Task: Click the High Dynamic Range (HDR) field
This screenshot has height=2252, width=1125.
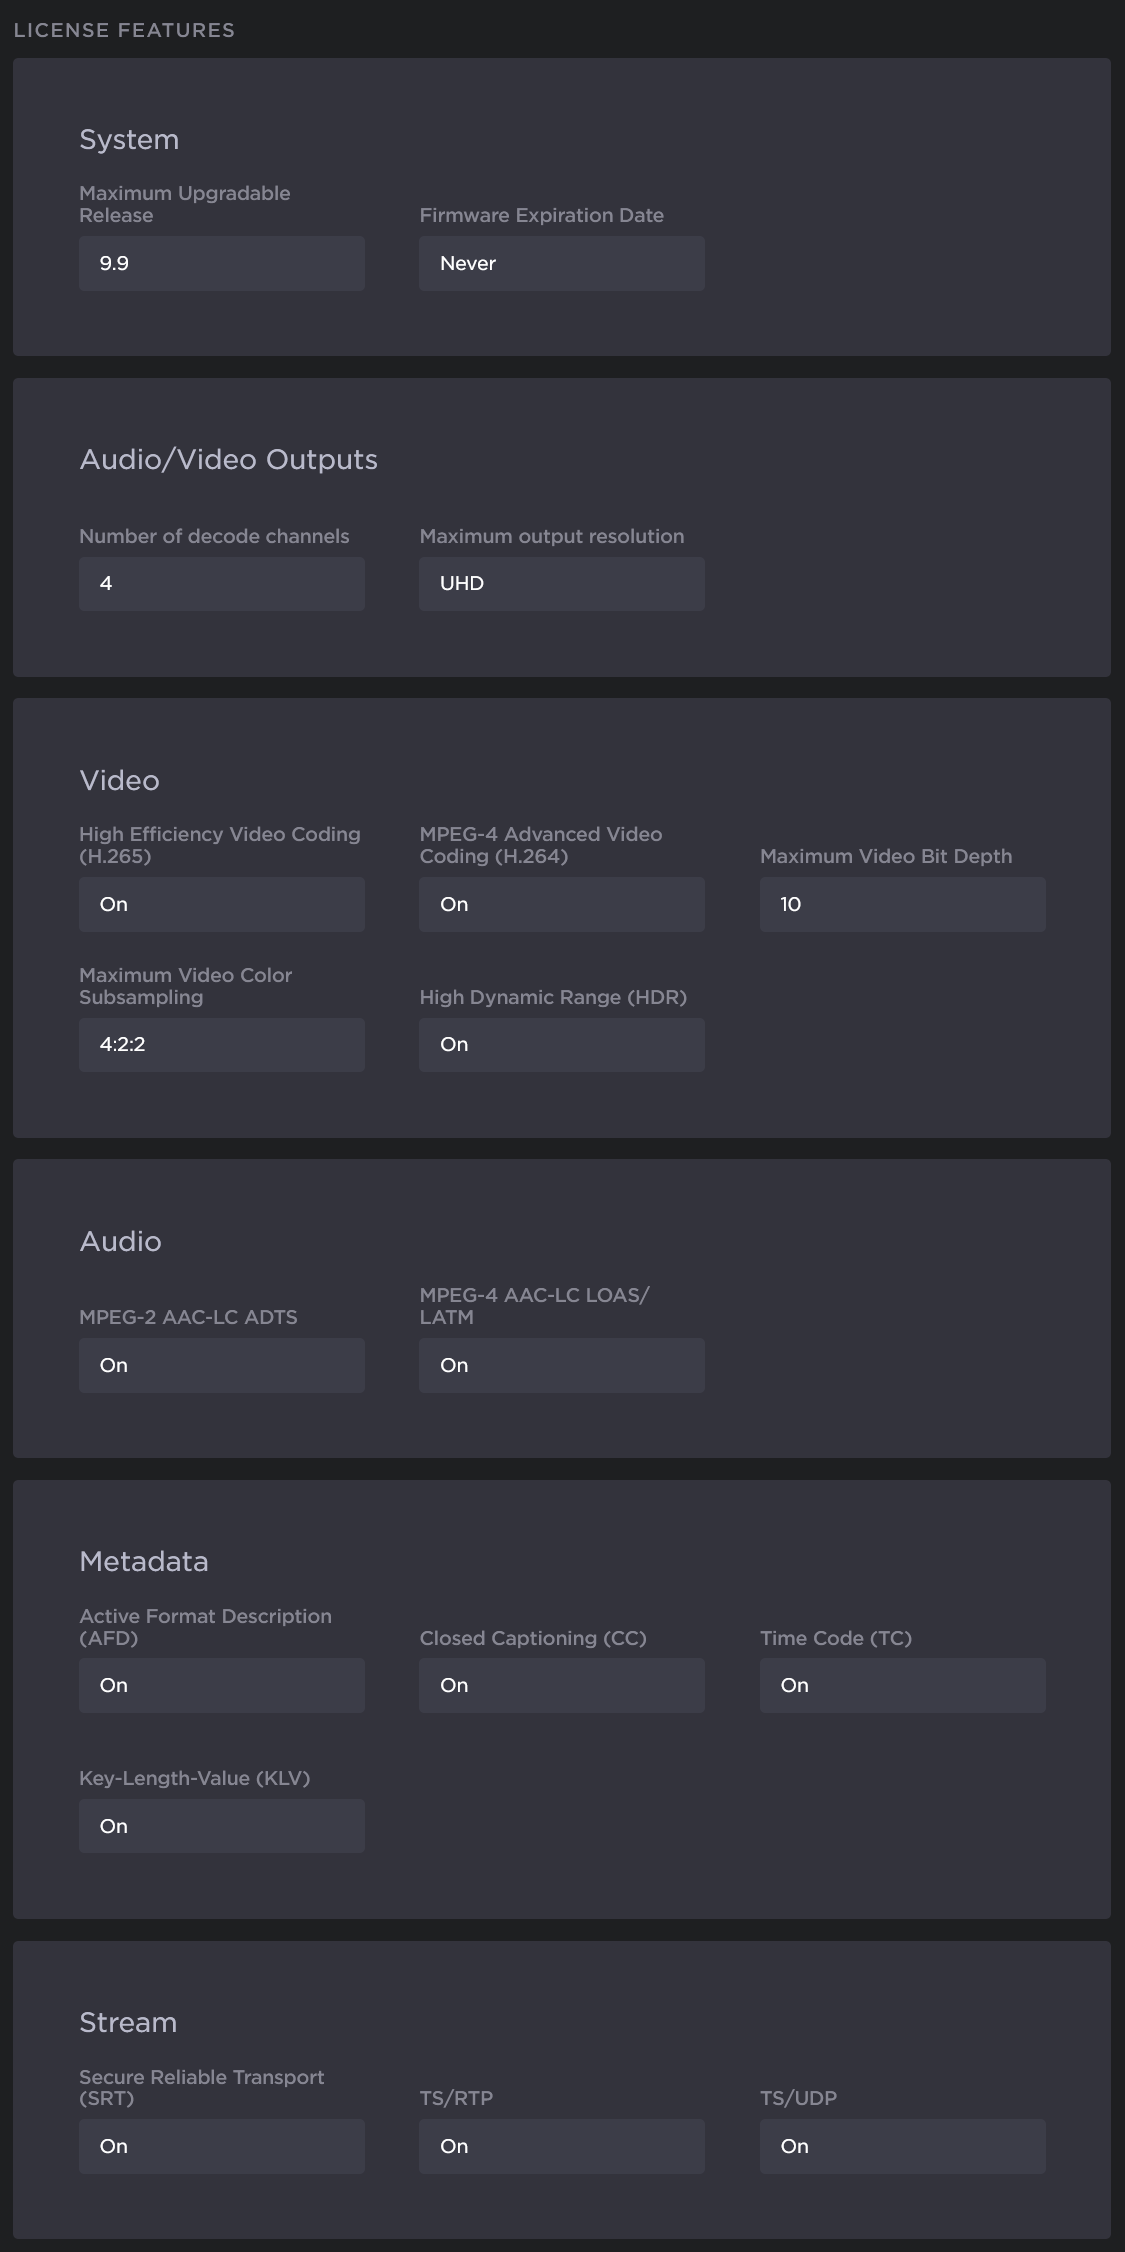Action: [561, 1044]
